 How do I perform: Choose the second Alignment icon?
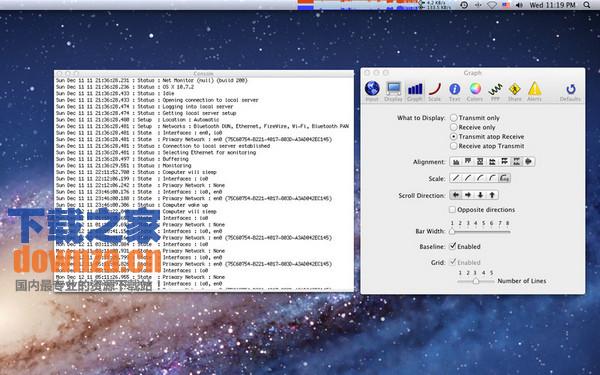pos(468,162)
